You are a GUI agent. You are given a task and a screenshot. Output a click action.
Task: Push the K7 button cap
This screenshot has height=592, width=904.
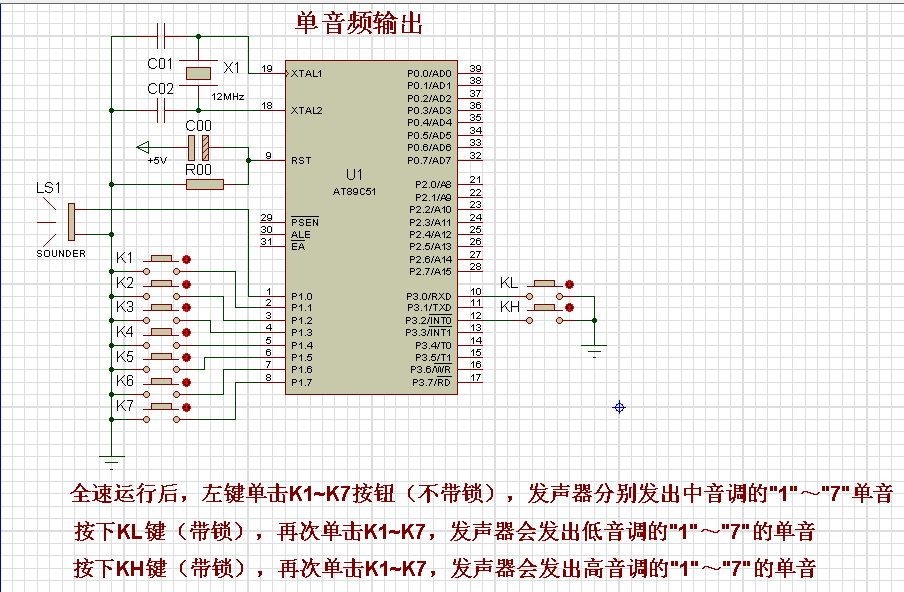click(161, 406)
